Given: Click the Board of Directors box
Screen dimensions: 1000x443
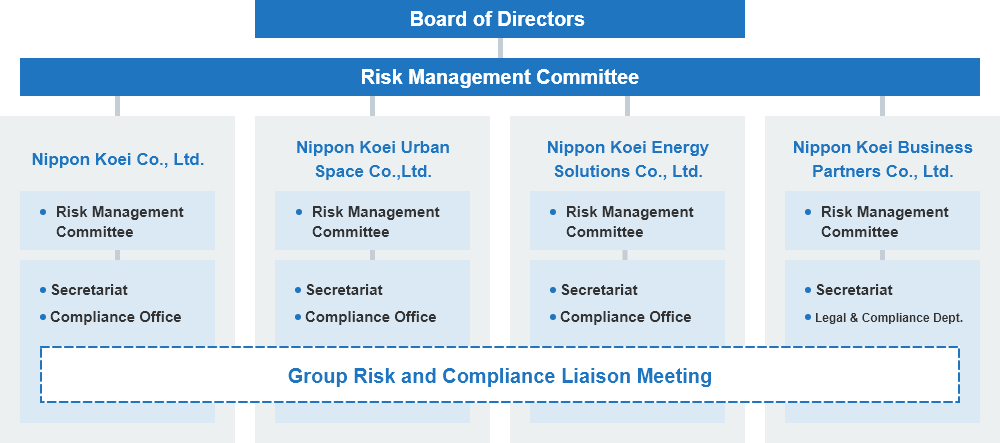Looking at the screenshot, I should 499,18.
